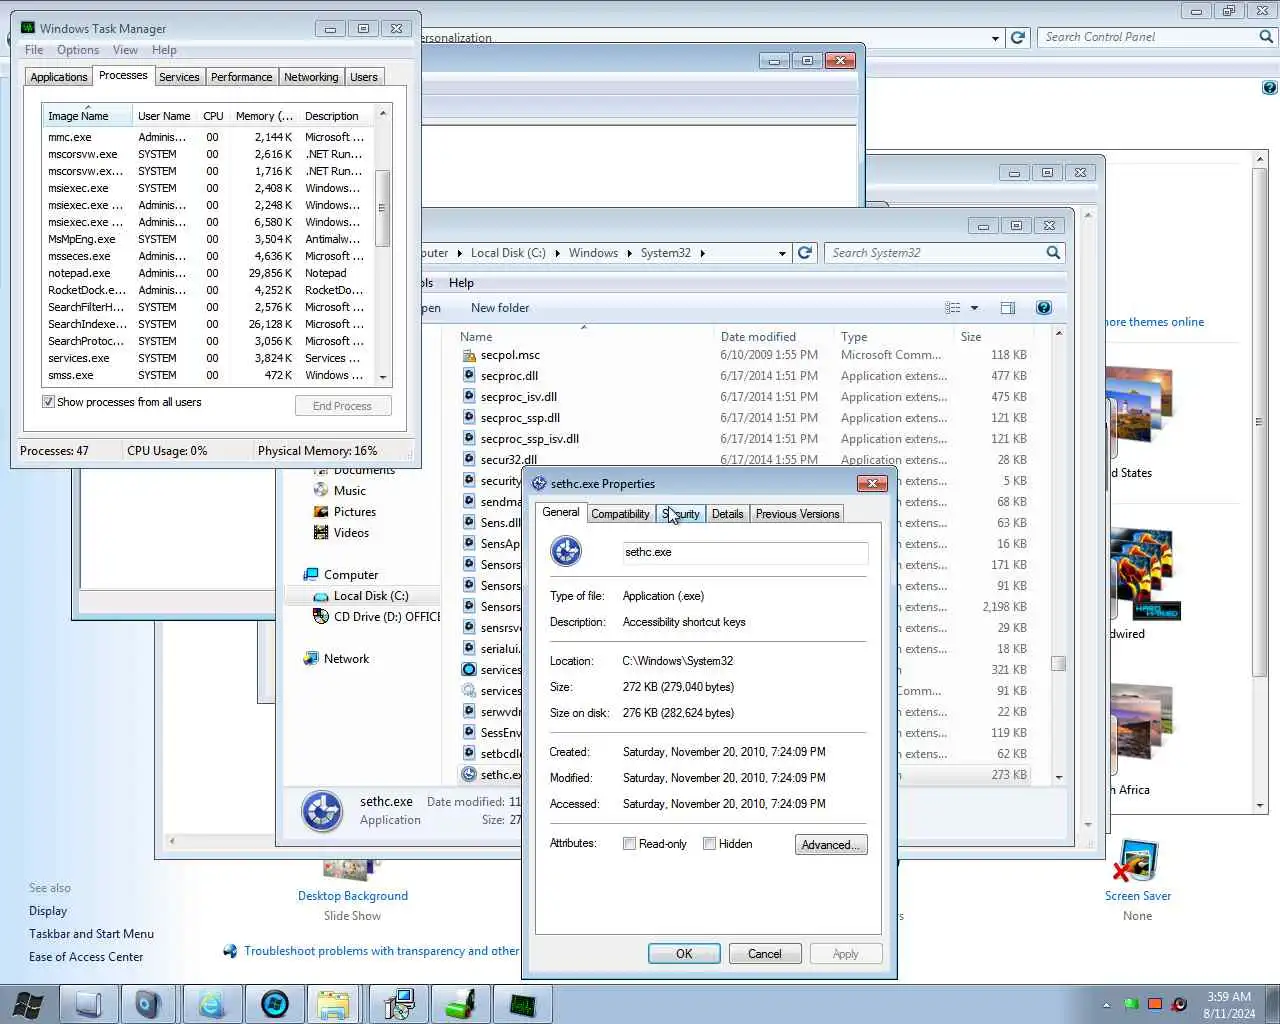Open the Task Manager View menu

pos(125,50)
